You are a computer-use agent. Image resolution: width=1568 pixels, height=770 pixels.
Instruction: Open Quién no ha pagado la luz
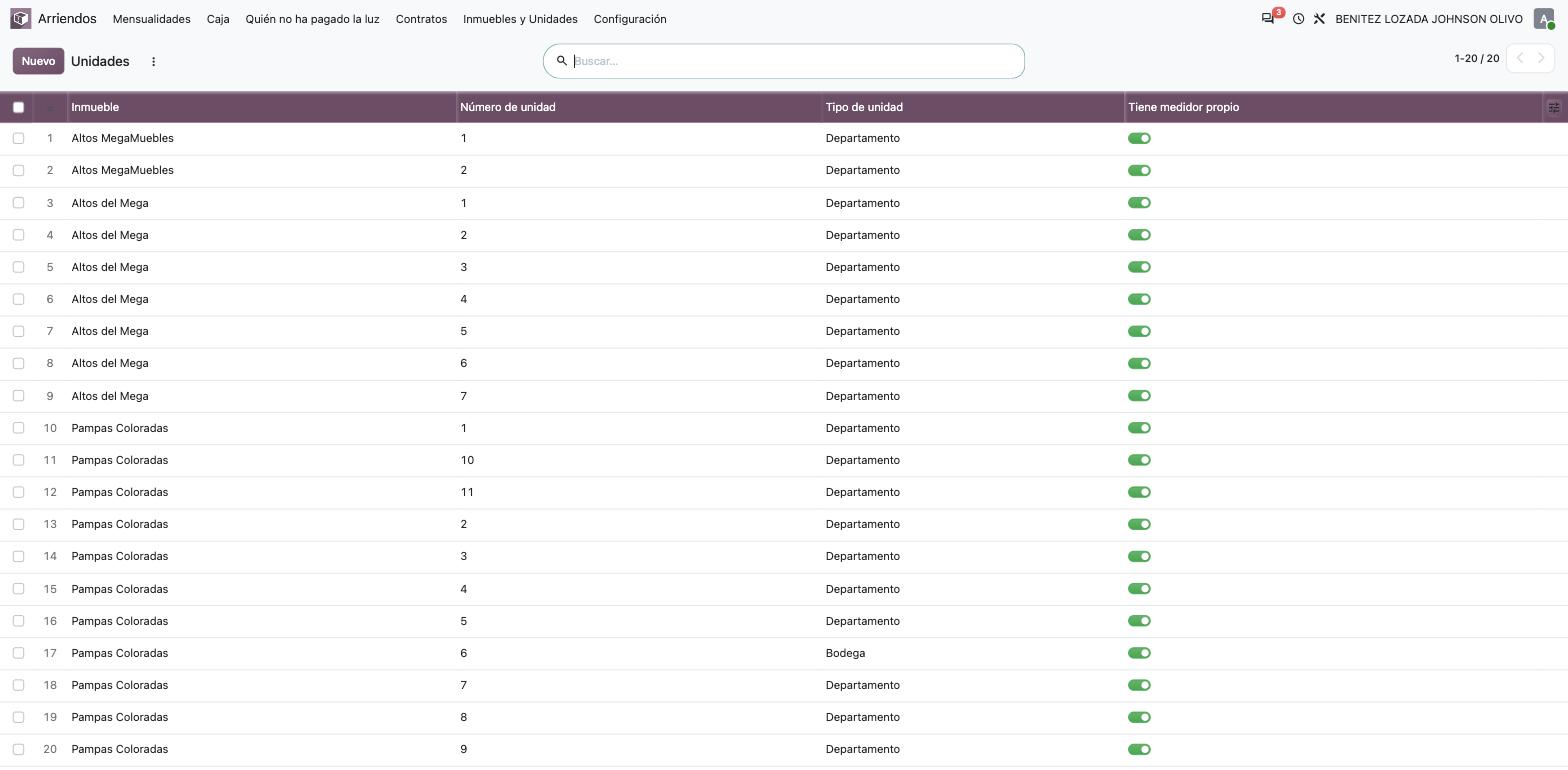313,19
